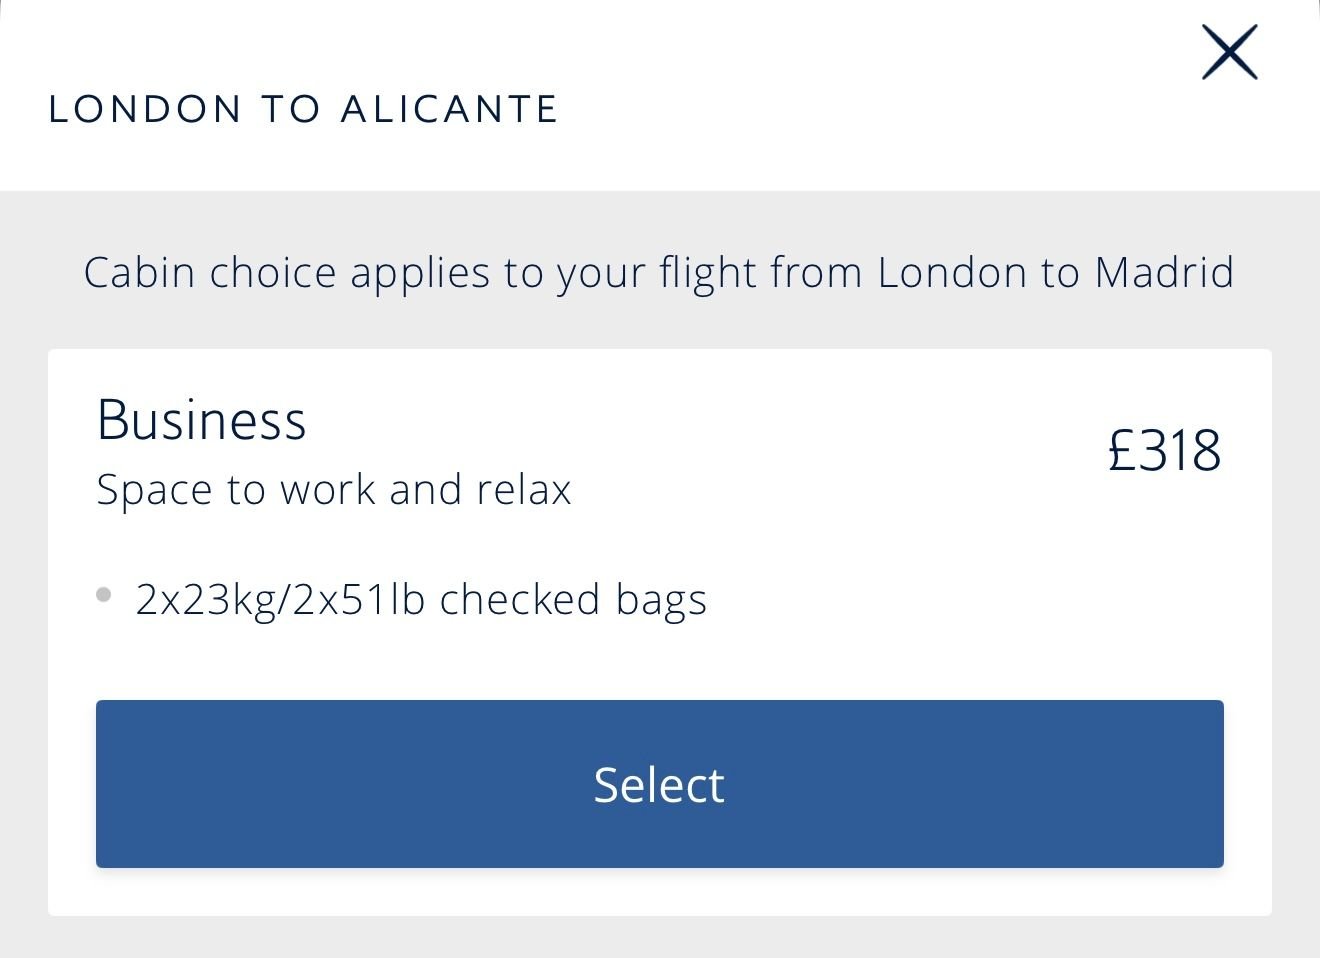Screen dimensions: 1320x958
Task: Click the word 'TO' in the header title
Action: coord(291,109)
